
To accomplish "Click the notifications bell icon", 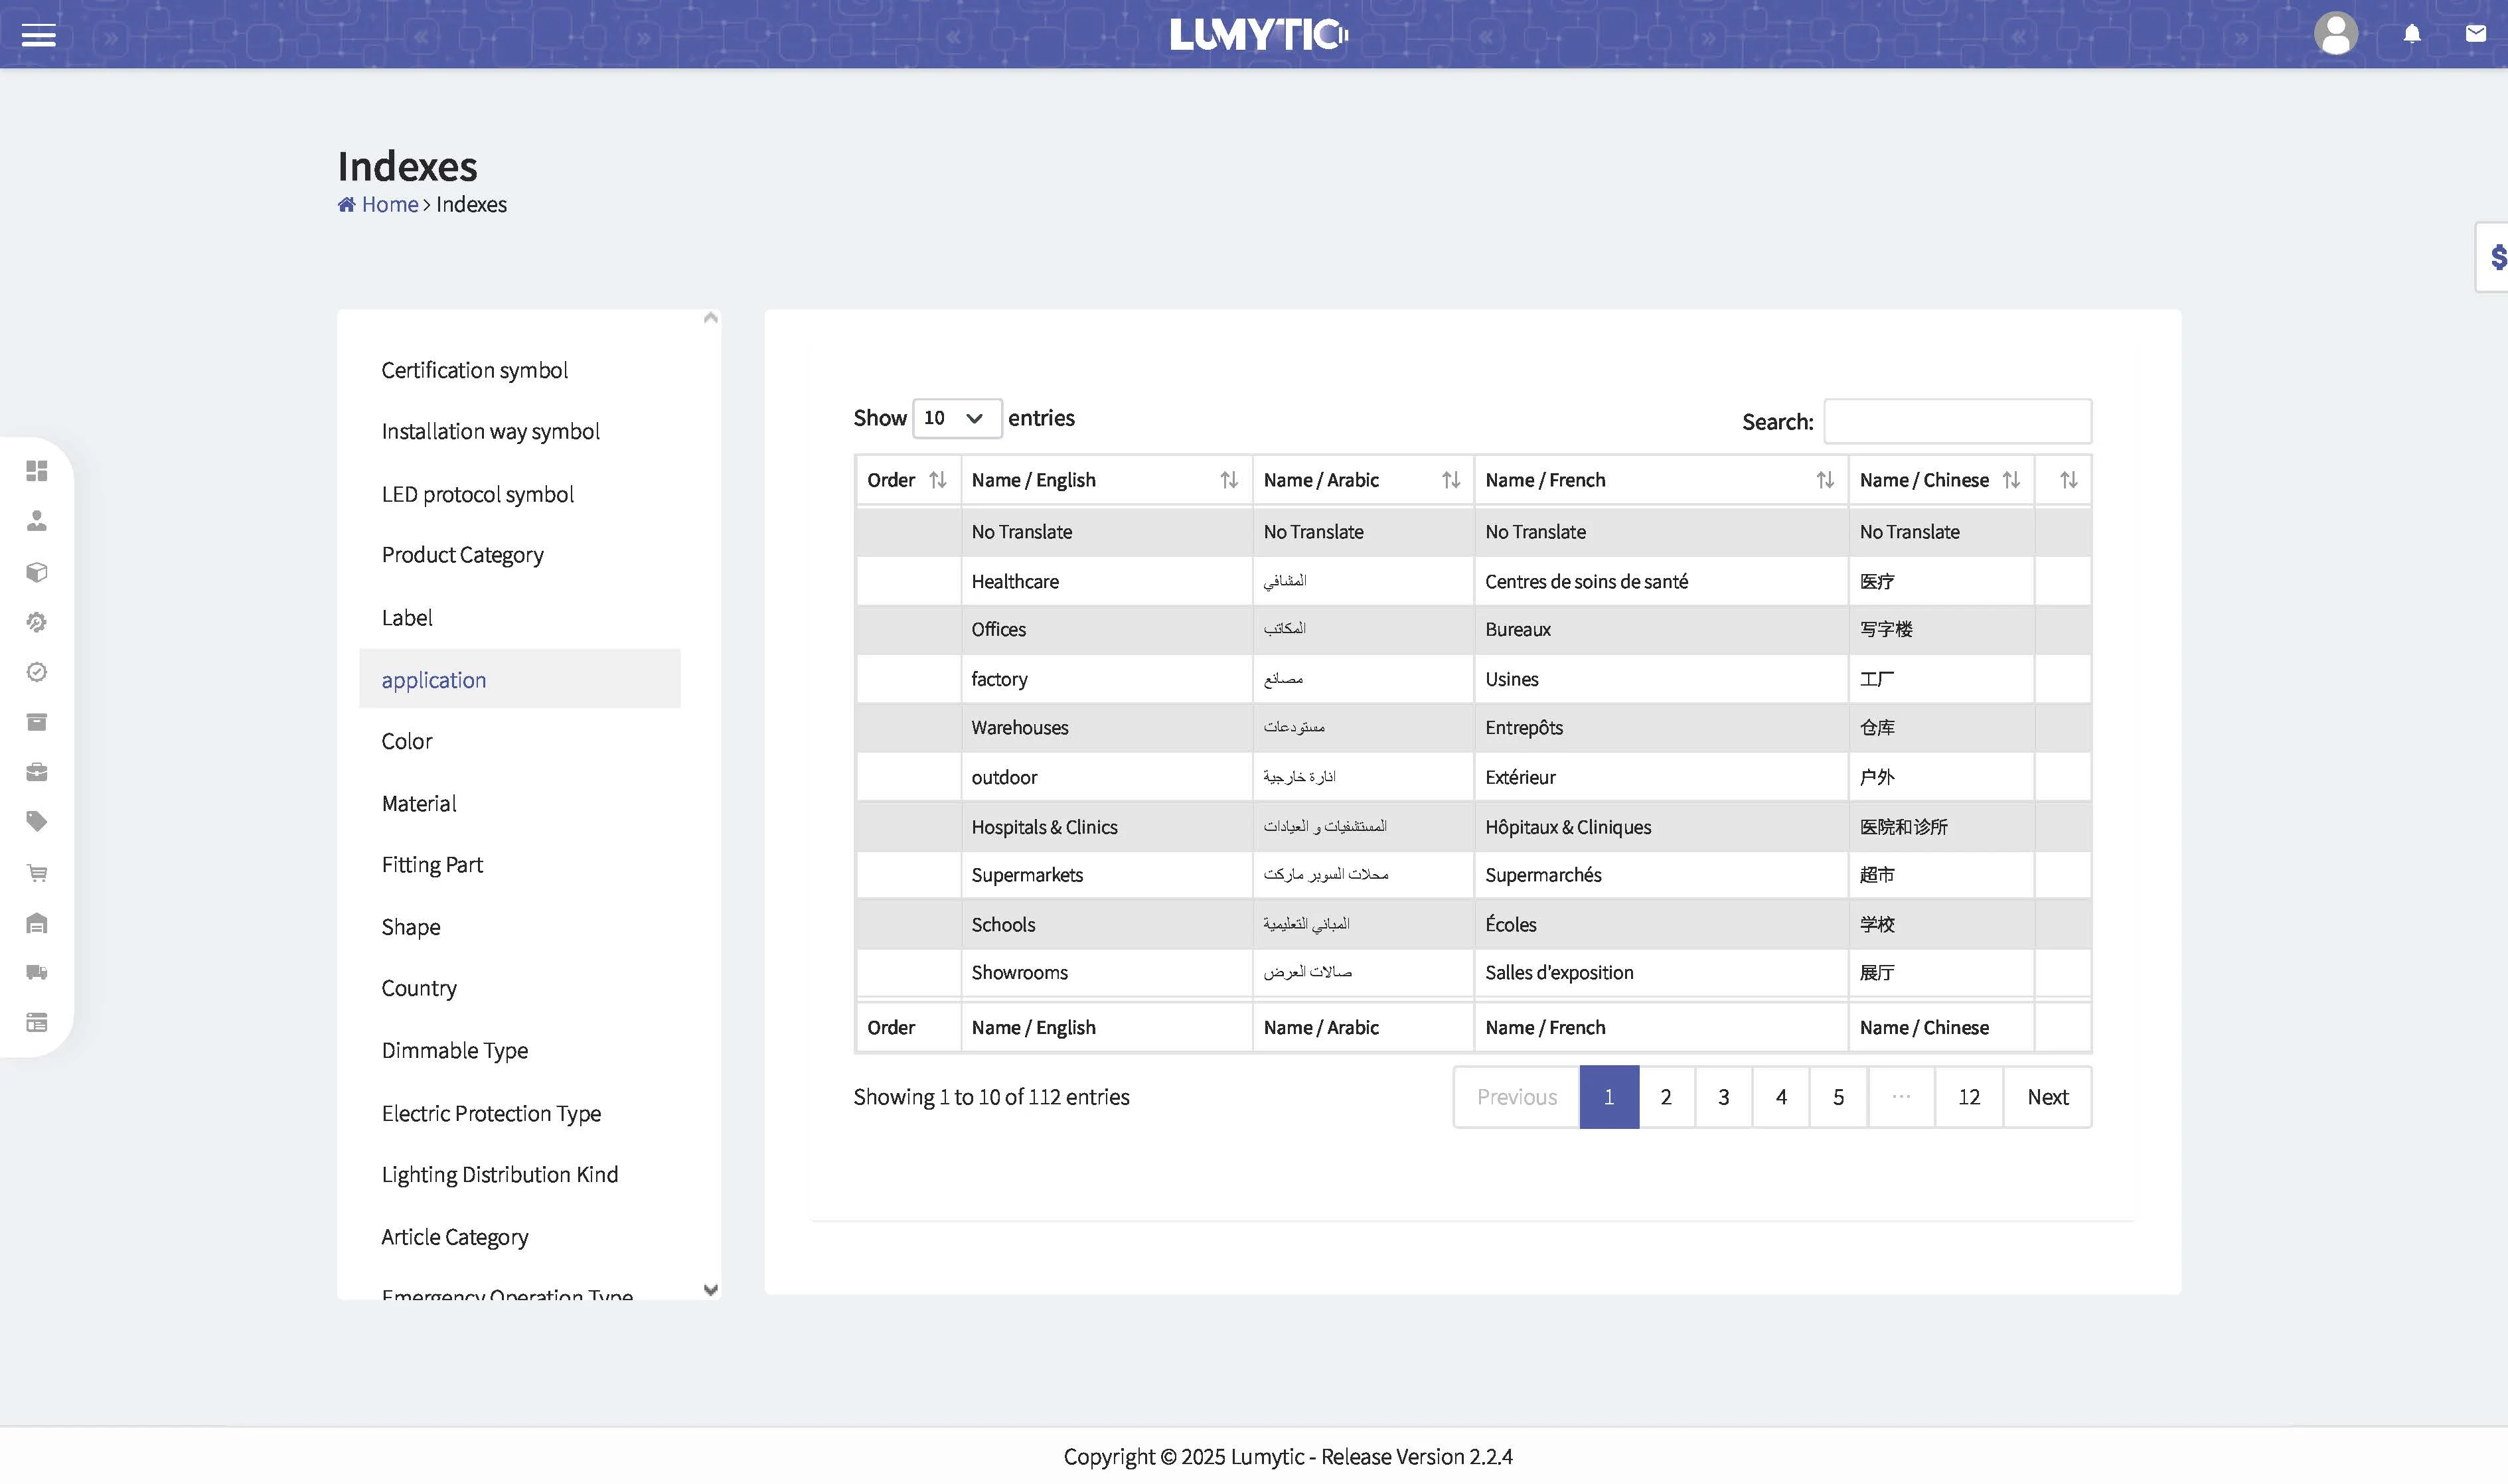I will (x=2411, y=35).
